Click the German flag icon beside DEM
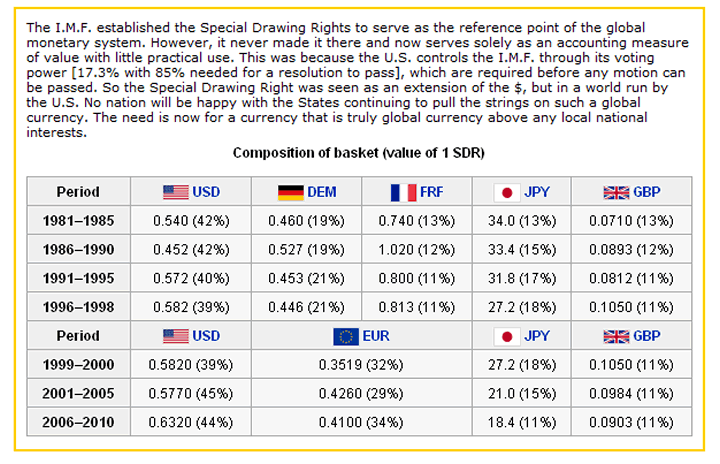 point(291,192)
